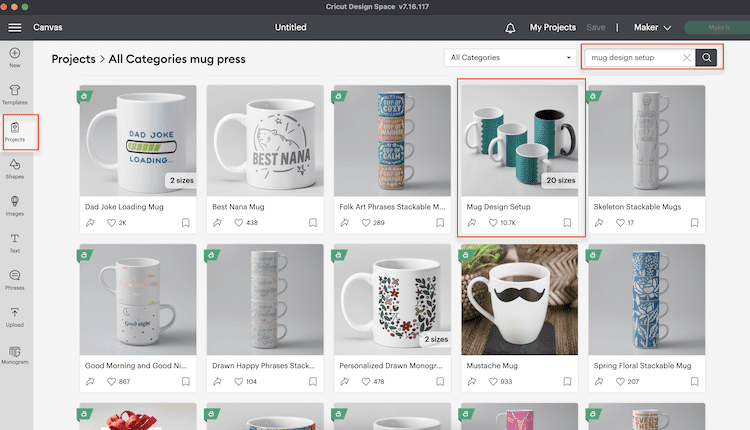
Task: Click the Drawn Happy Phrases Stack title
Action: [264, 366]
